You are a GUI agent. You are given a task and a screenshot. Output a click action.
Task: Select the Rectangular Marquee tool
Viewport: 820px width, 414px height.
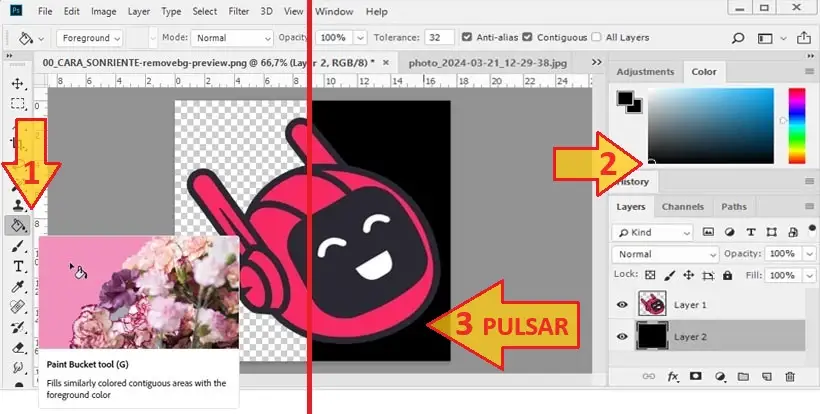[x=18, y=104]
